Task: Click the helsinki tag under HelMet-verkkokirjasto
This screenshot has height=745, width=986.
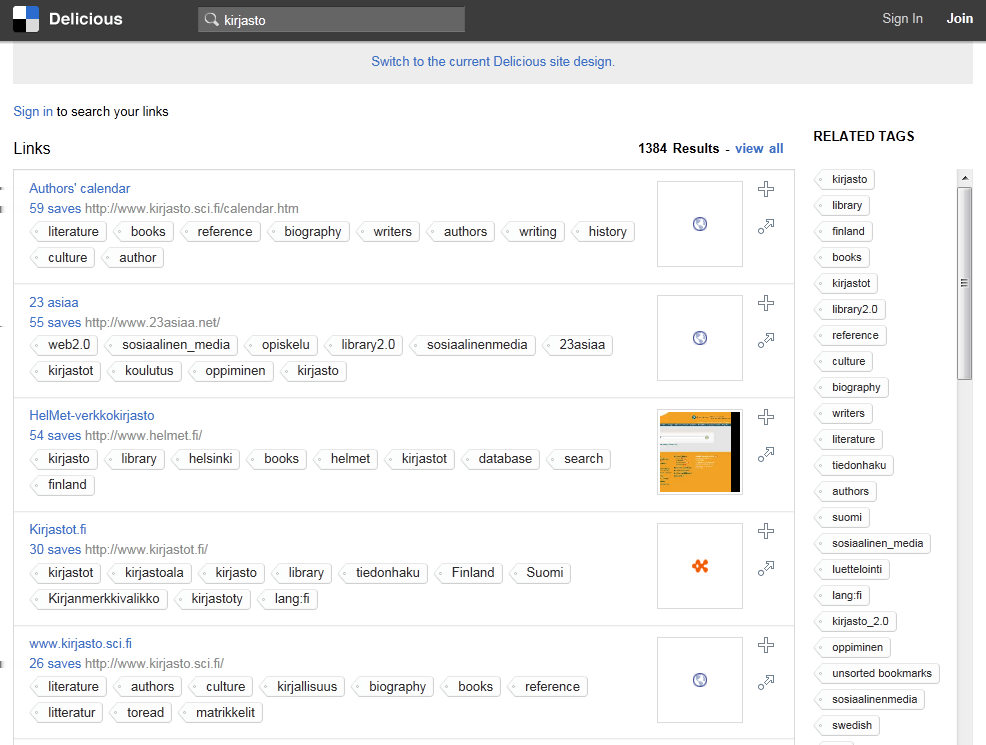Action: pyautogui.click(x=206, y=459)
